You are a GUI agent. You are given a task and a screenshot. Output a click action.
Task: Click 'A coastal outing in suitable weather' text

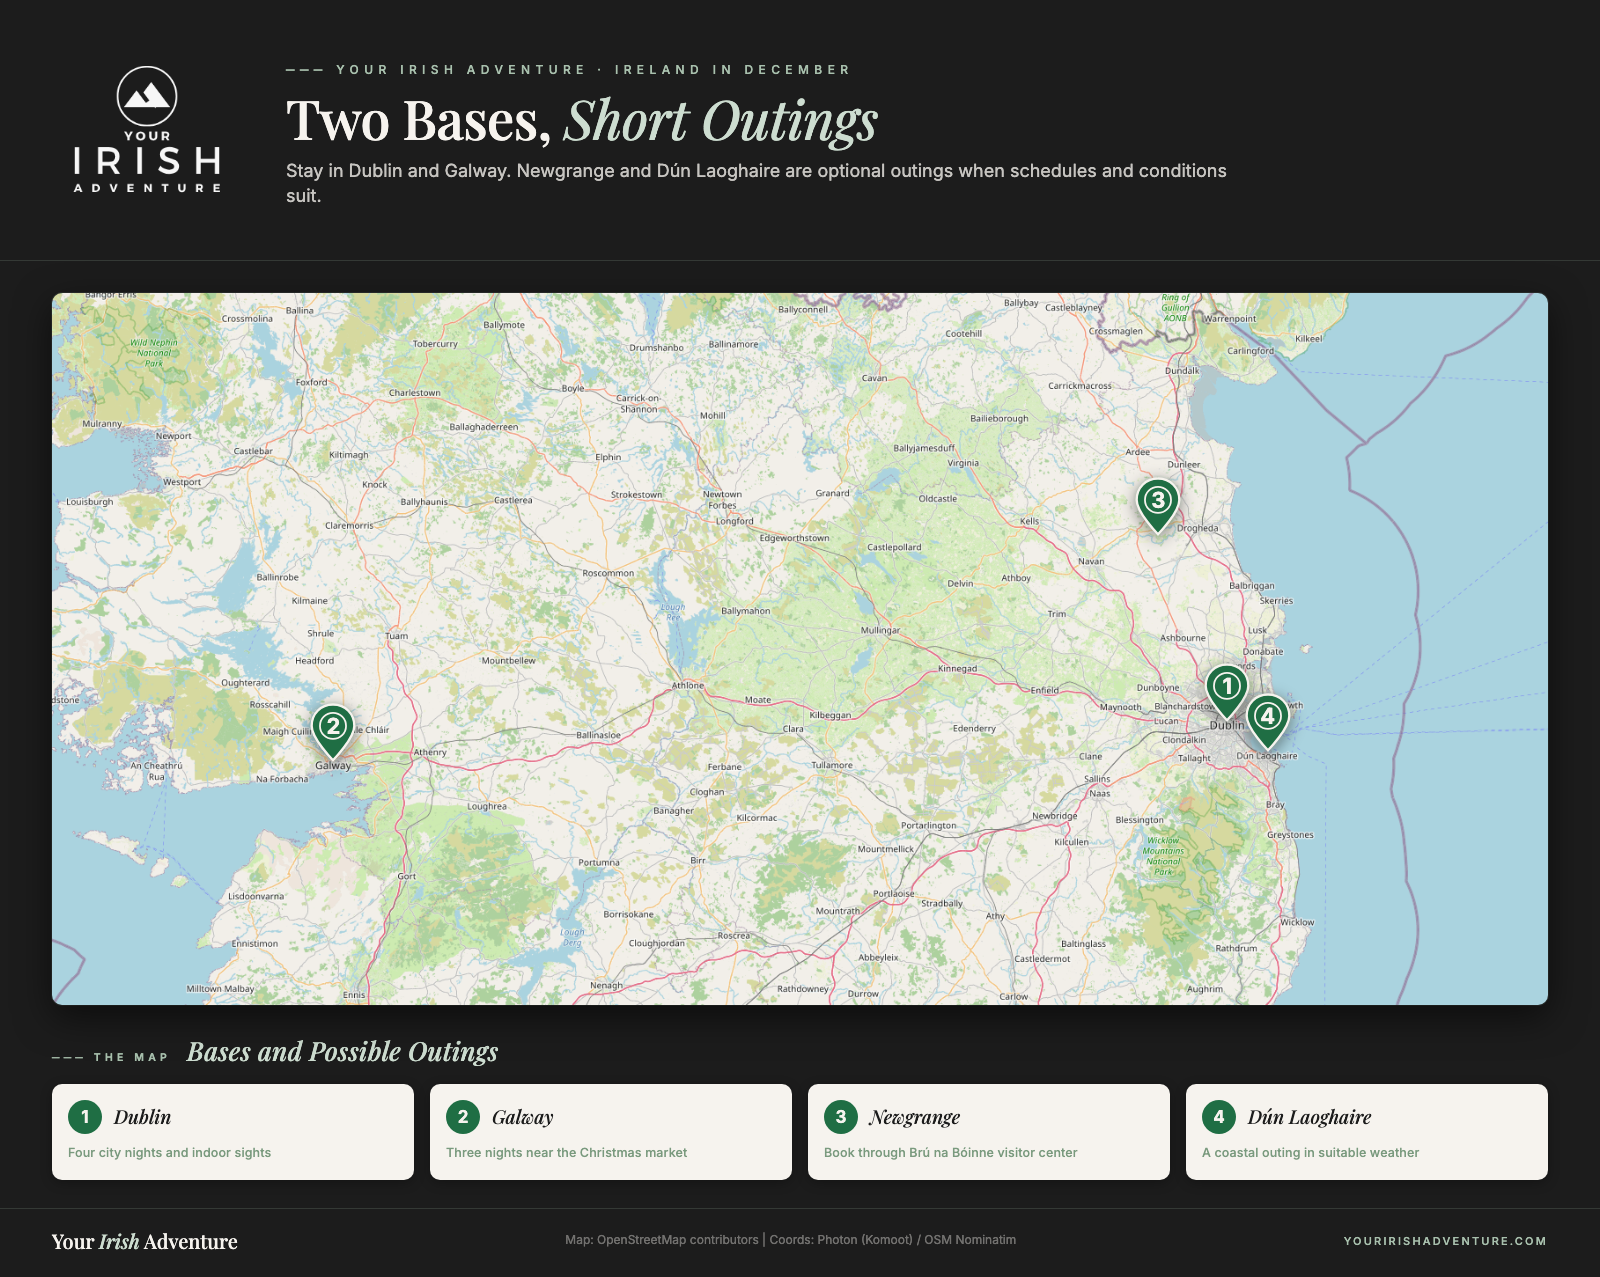pos(1310,1153)
